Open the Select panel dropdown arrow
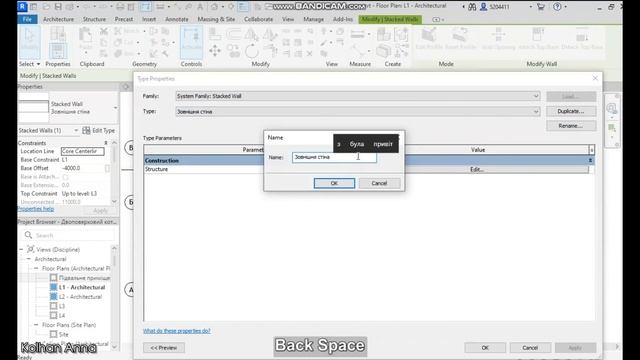This screenshot has height=360, width=640. coord(38,64)
